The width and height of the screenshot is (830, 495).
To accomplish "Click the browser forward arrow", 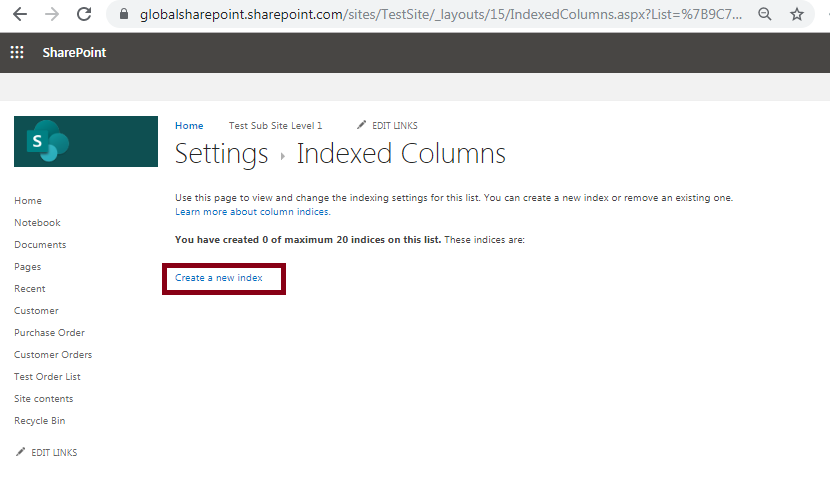I will tap(52, 14).
